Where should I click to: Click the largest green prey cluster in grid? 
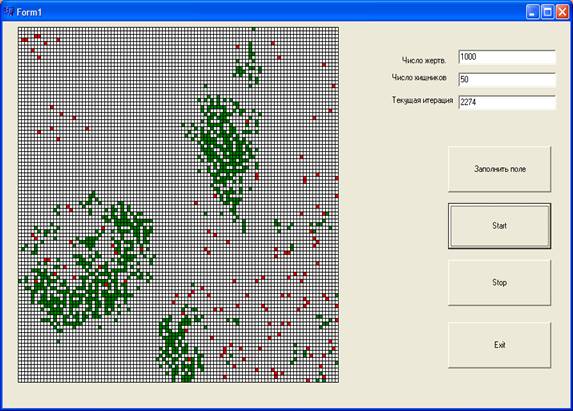pyautogui.click(x=88, y=267)
